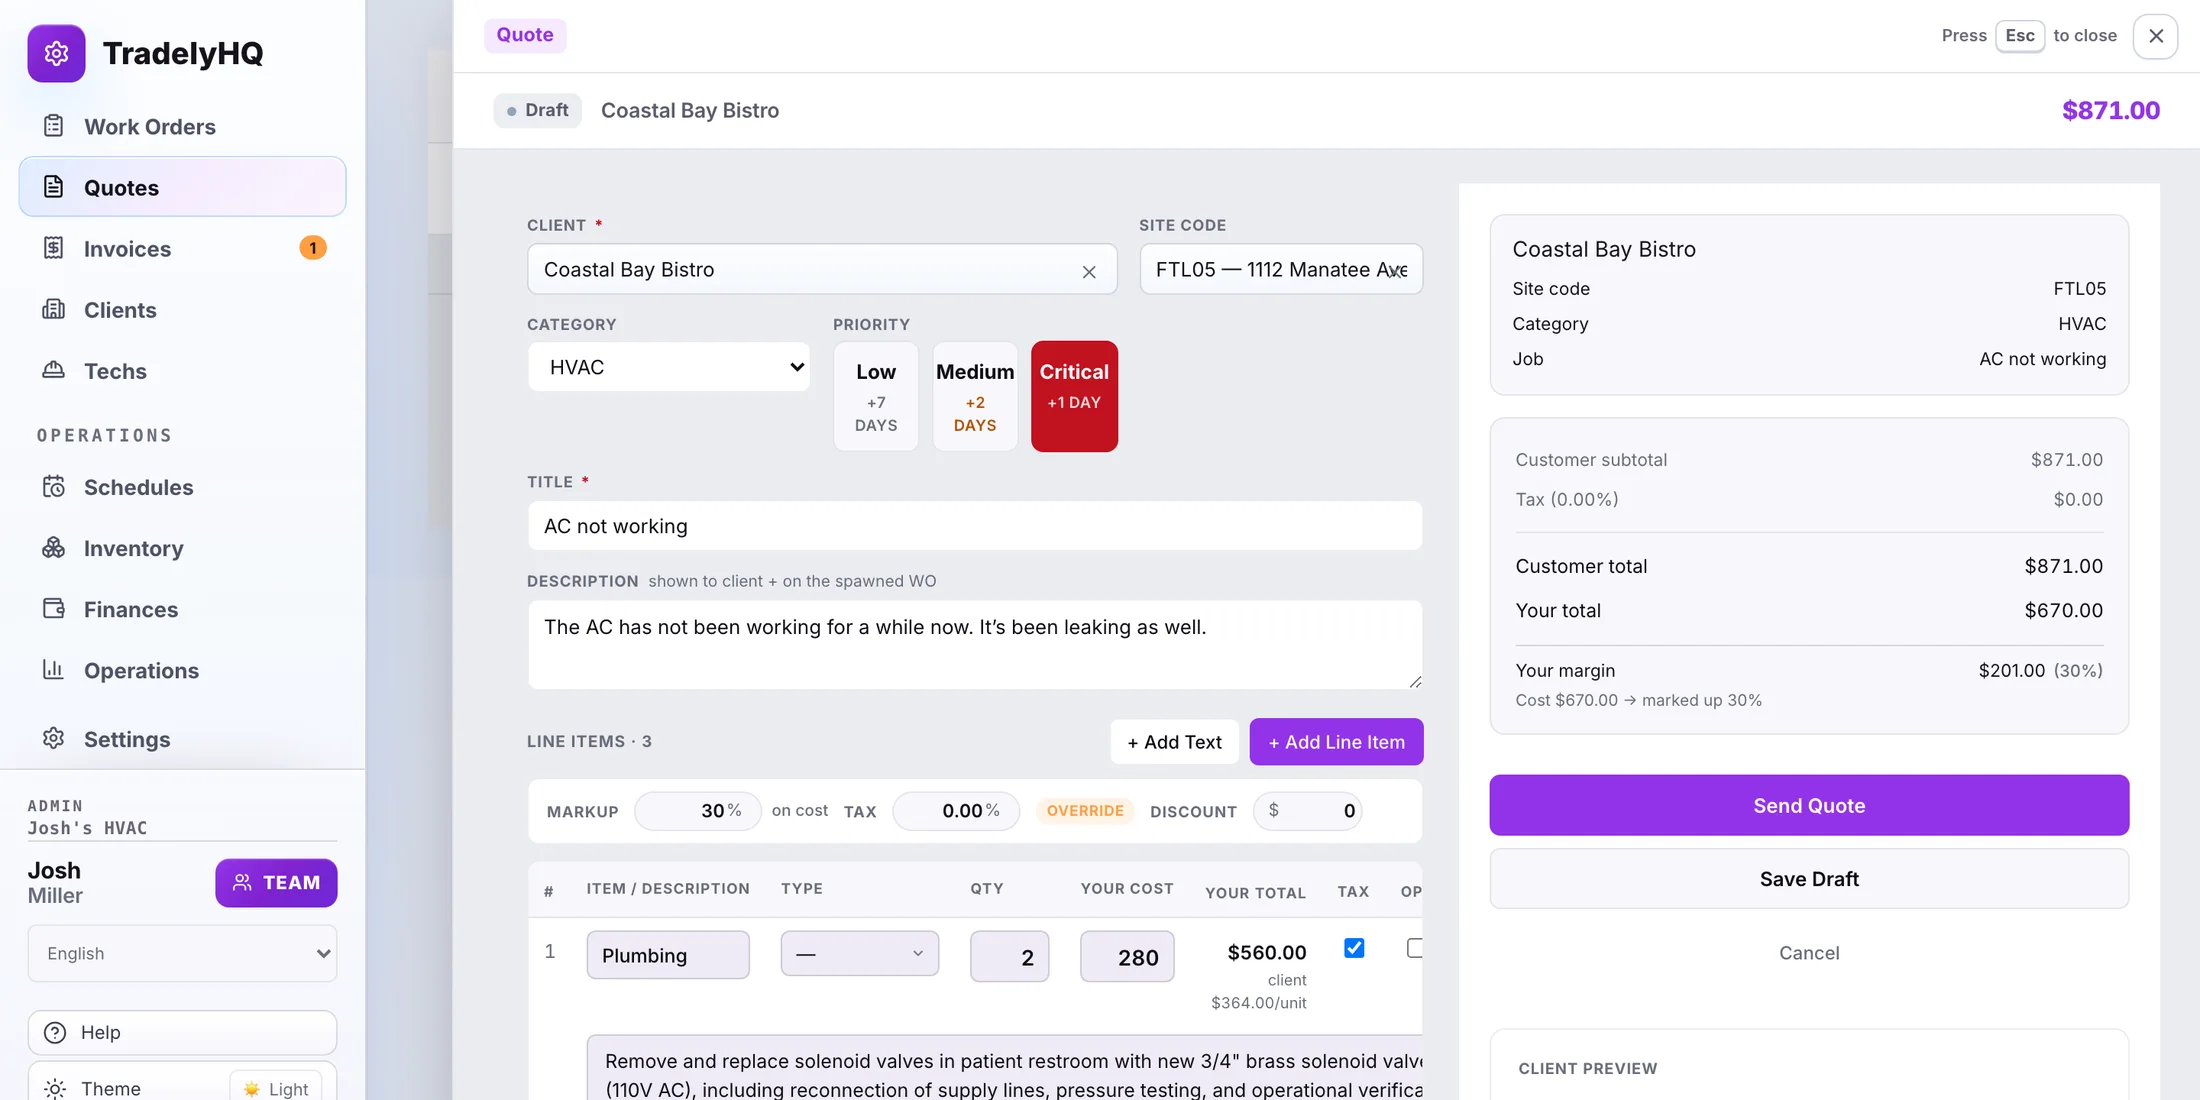Click the Invoices notification badge 1
The height and width of the screenshot is (1100, 2200).
(x=313, y=248)
